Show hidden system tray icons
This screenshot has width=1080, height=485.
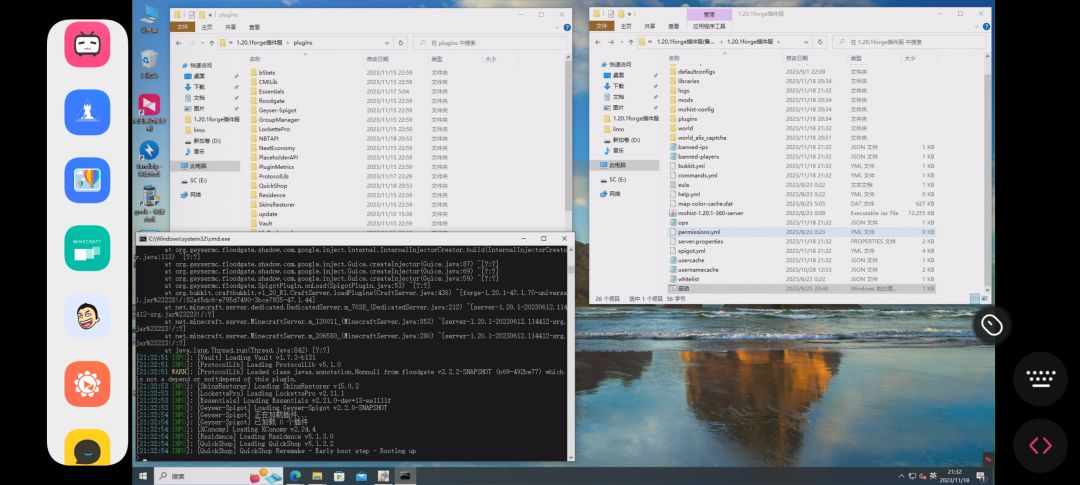902,476
